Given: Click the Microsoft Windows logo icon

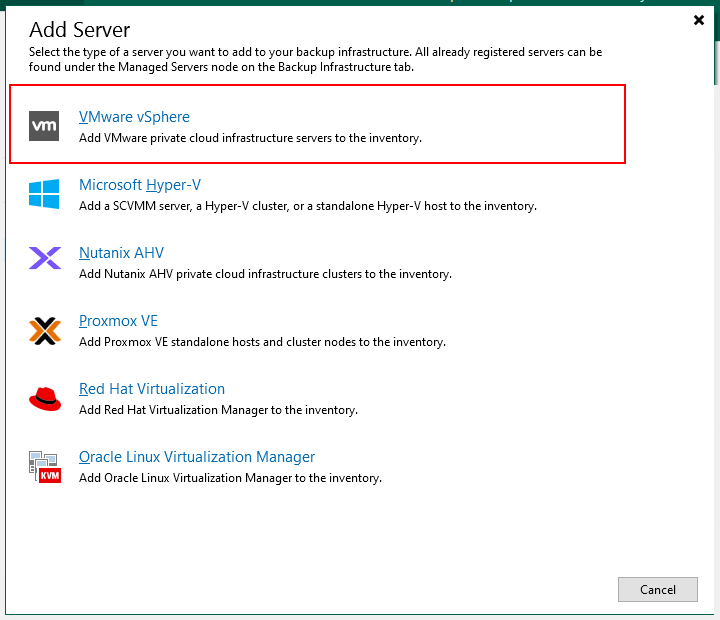Looking at the screenshot, I should [44, 194].
